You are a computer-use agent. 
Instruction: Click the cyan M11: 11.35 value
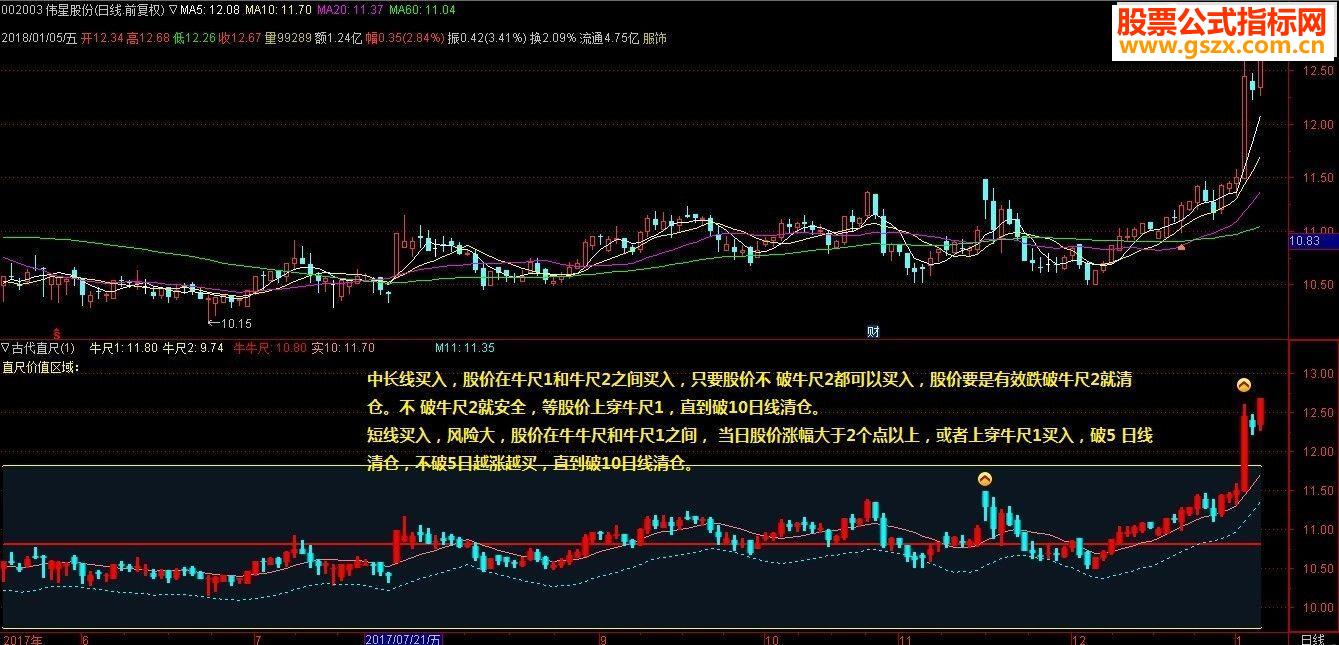pyautogui.click(x=465, y=348)
